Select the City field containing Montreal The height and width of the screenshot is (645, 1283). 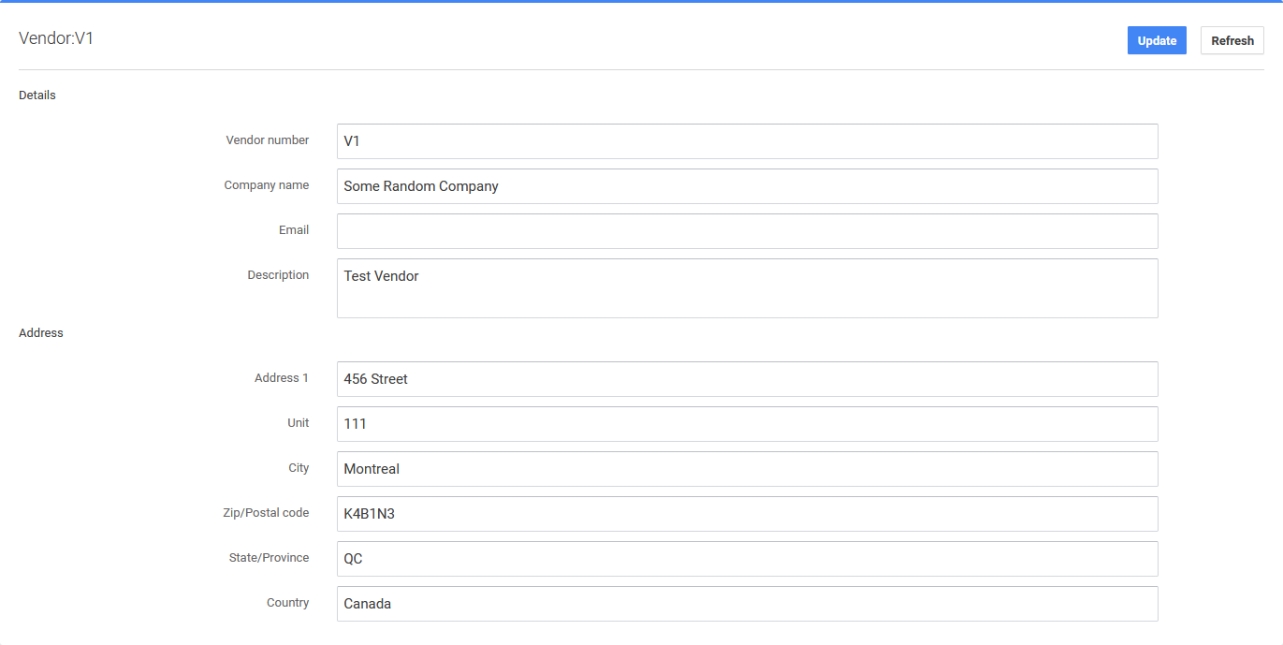(746, 469)
